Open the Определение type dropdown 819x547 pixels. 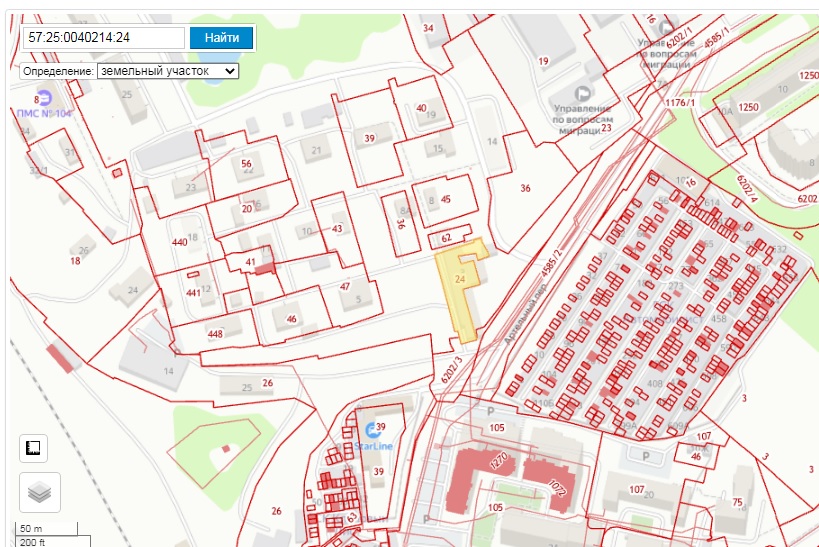pyautogui.click(x=168, y=72)
